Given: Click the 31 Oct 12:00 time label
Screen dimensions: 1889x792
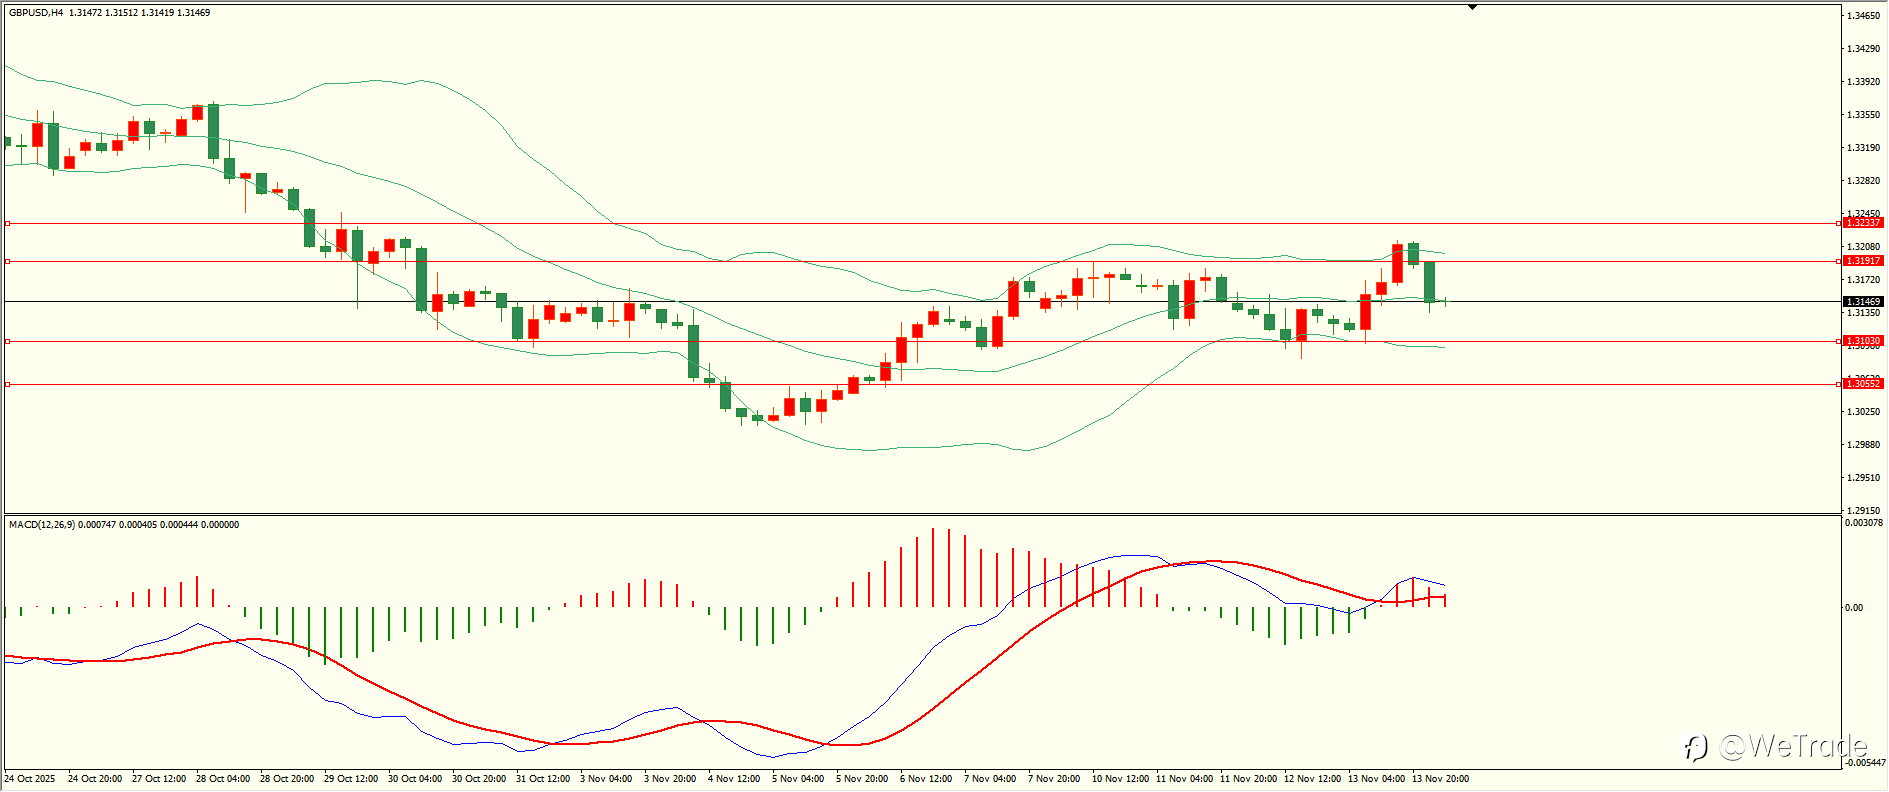Looking at the screenshot, I should pos(543,779).
